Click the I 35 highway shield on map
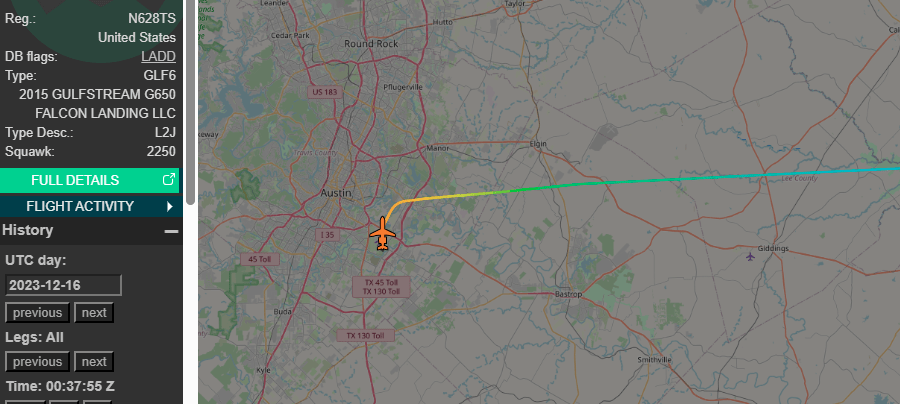The image size is (900, 404). (x=328, y=235)
